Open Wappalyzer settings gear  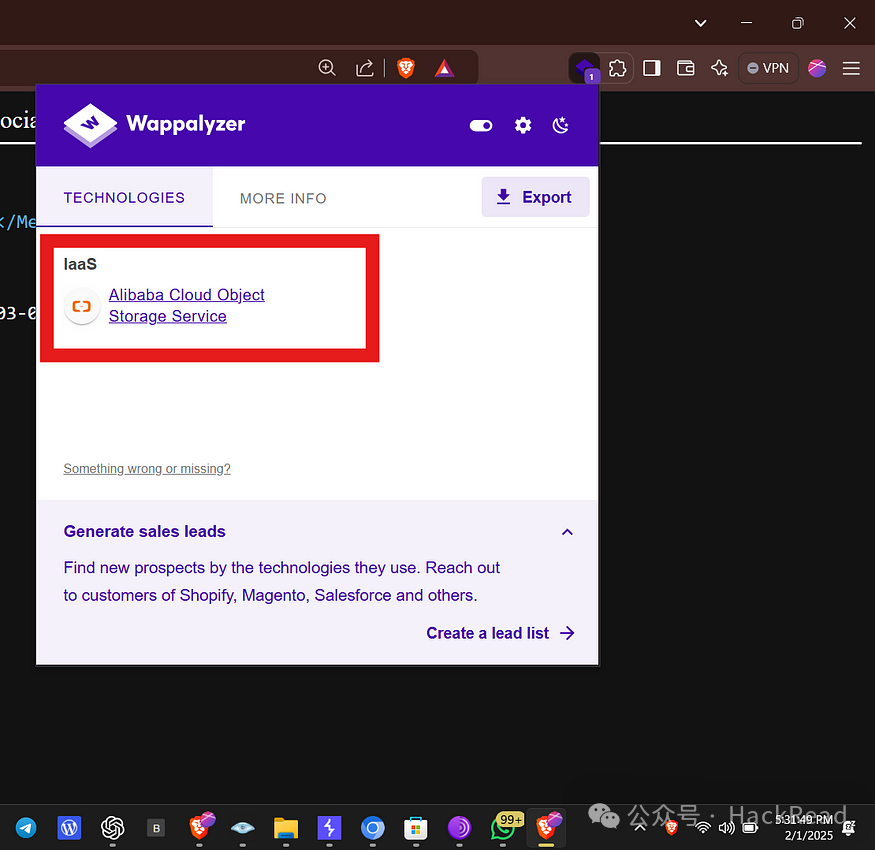[523, 125]
